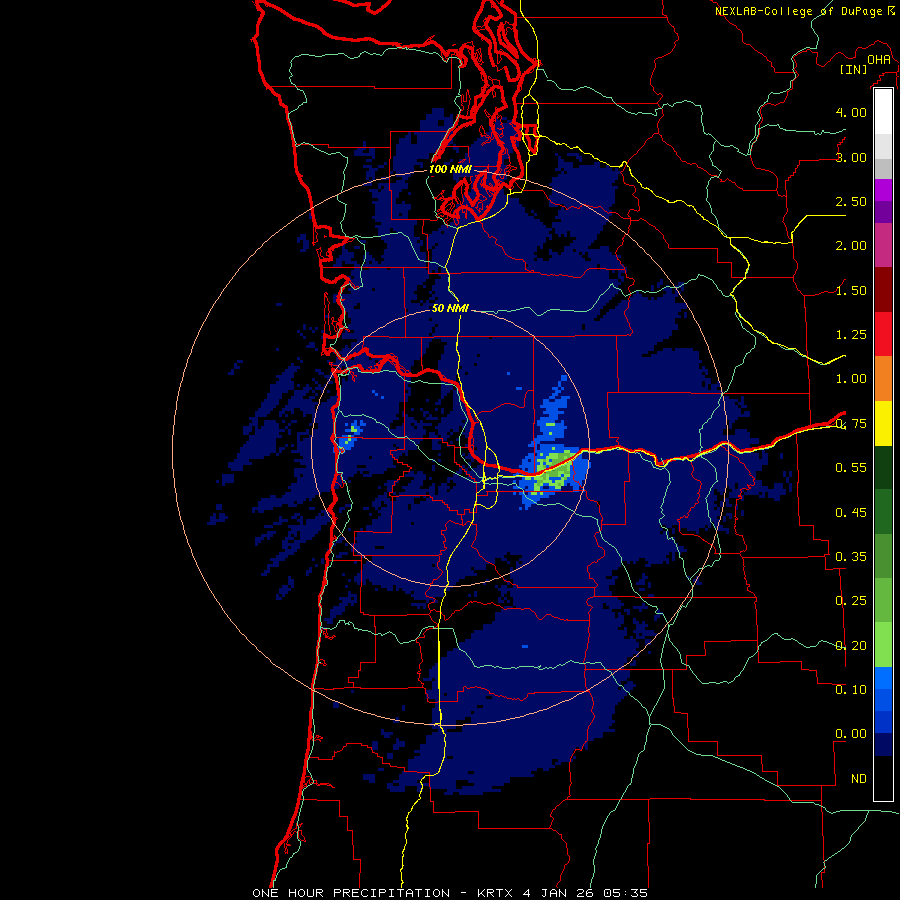
Task: Click the 1.00 scale label
Action: pyautogui.click(x=851, y=379)
